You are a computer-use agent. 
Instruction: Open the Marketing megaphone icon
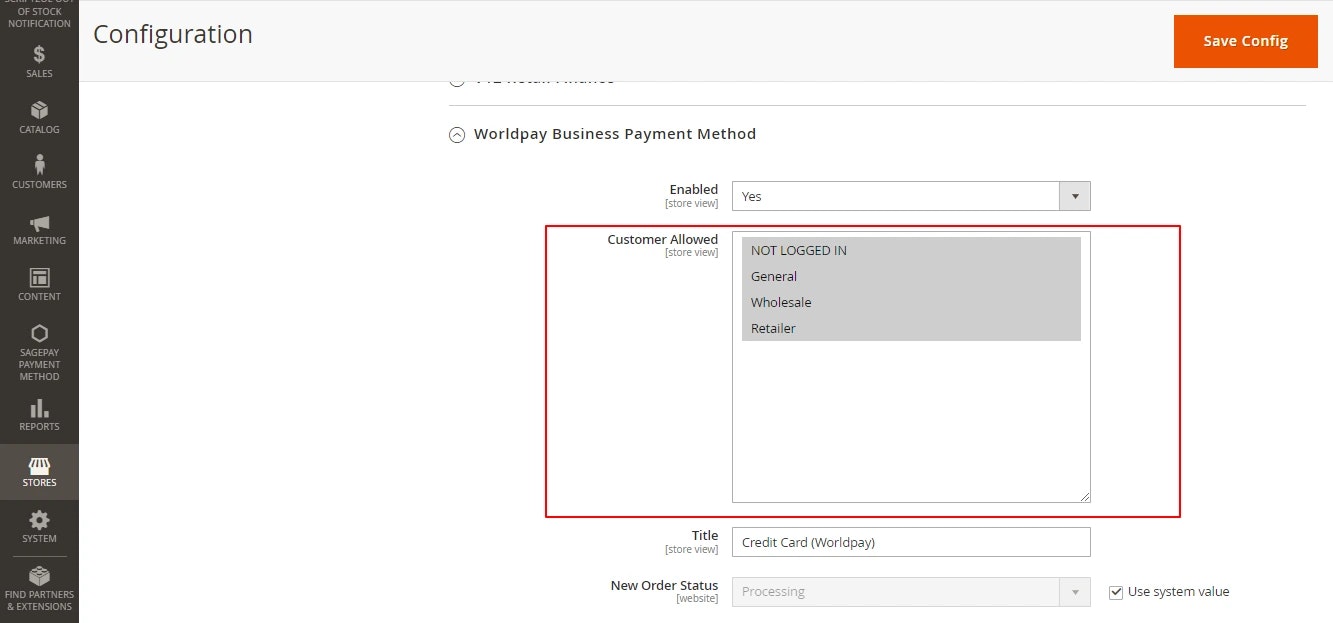(x=39, y=222)
